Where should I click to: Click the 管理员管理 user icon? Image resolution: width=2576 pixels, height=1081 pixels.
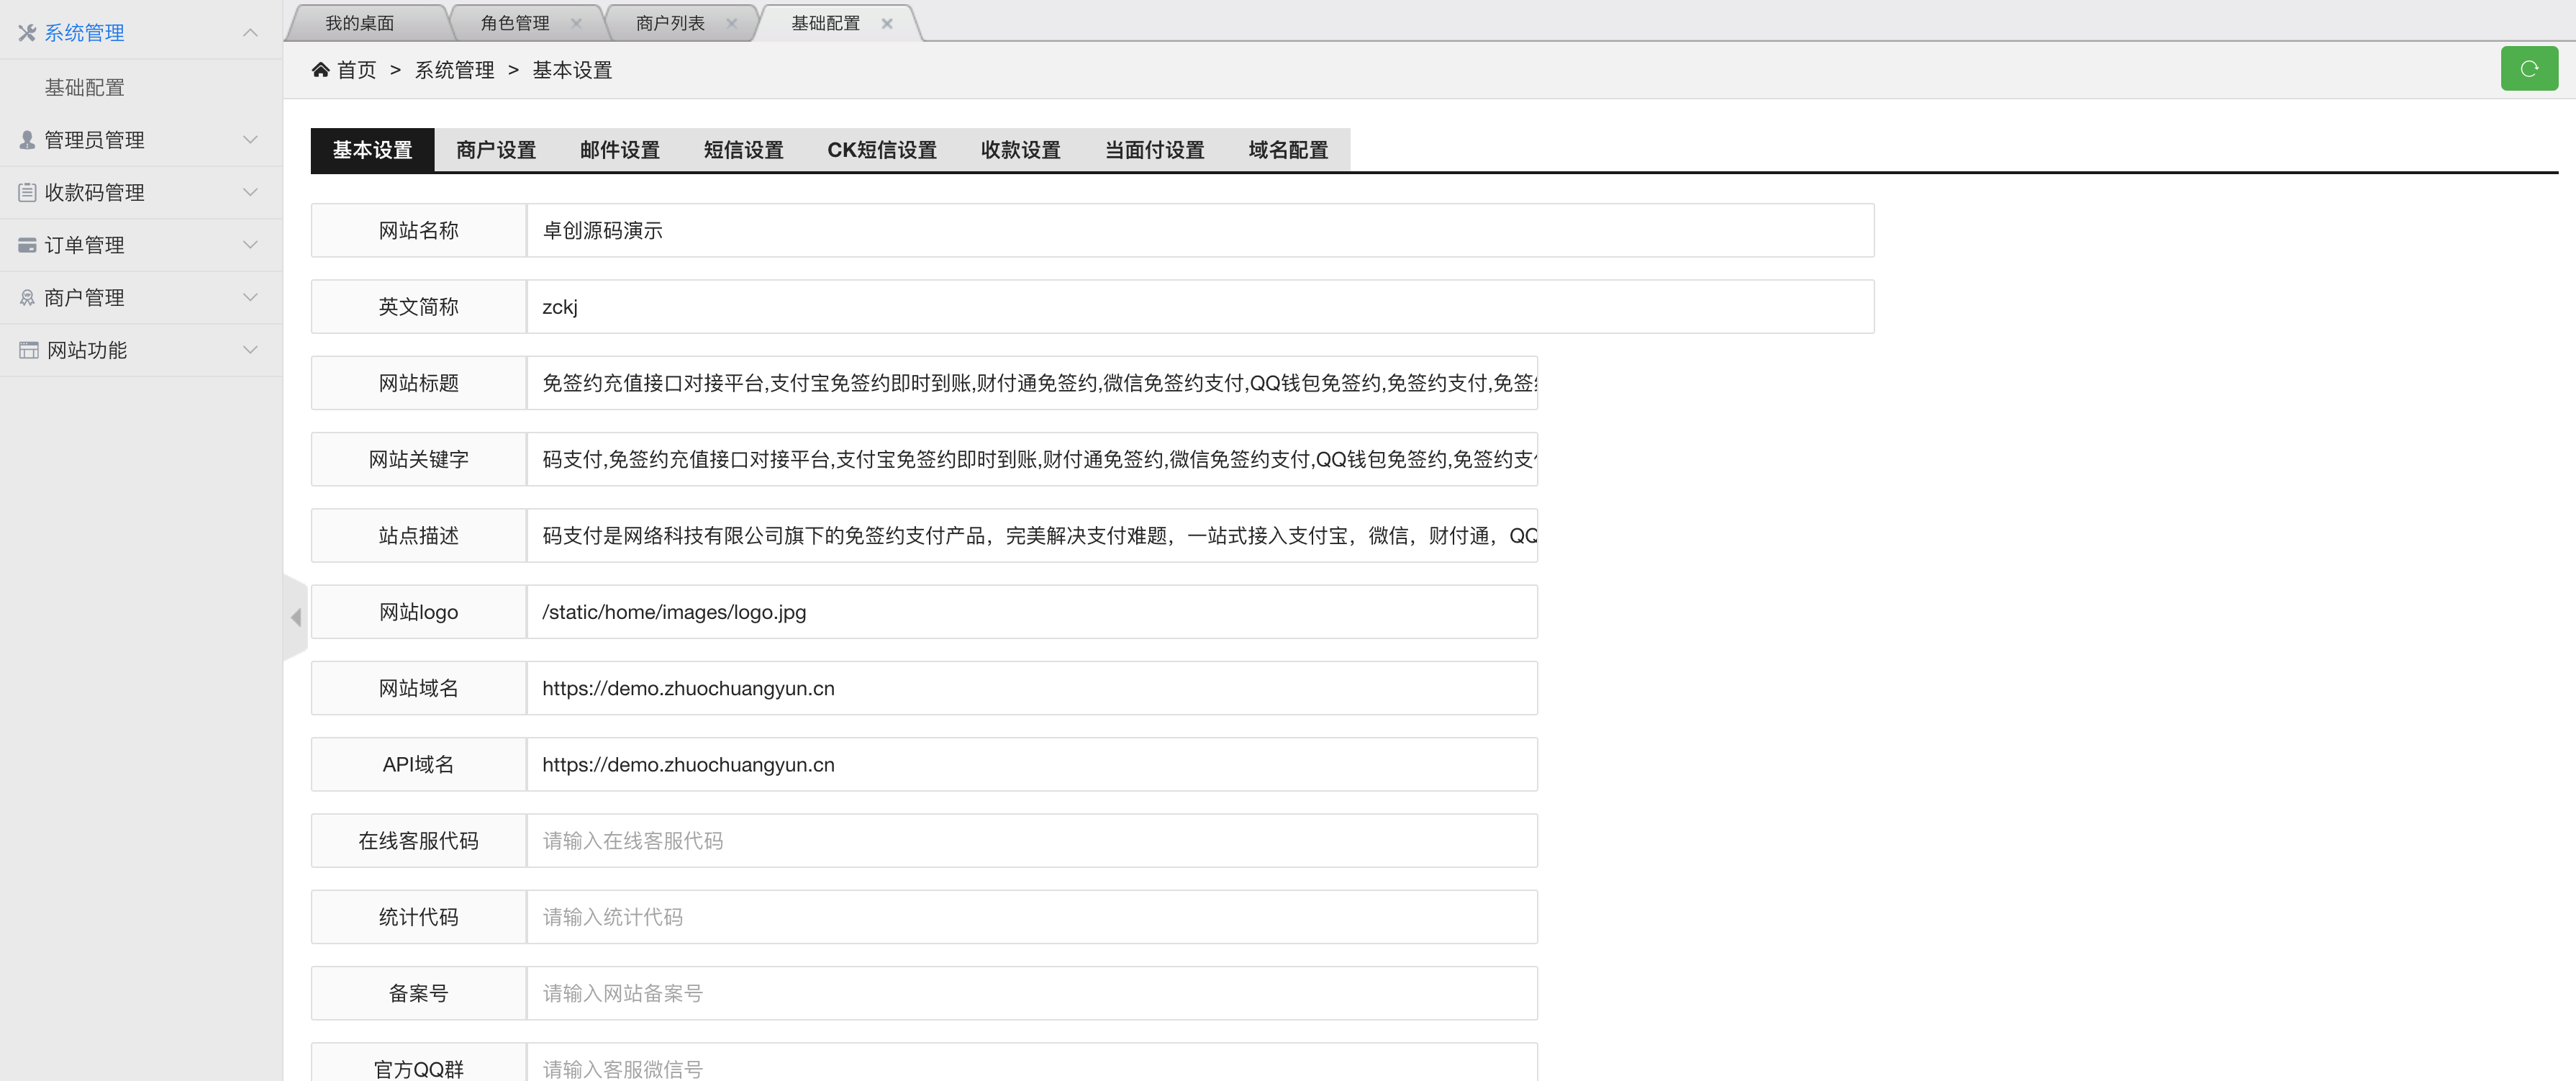click(x=27, y=140)
